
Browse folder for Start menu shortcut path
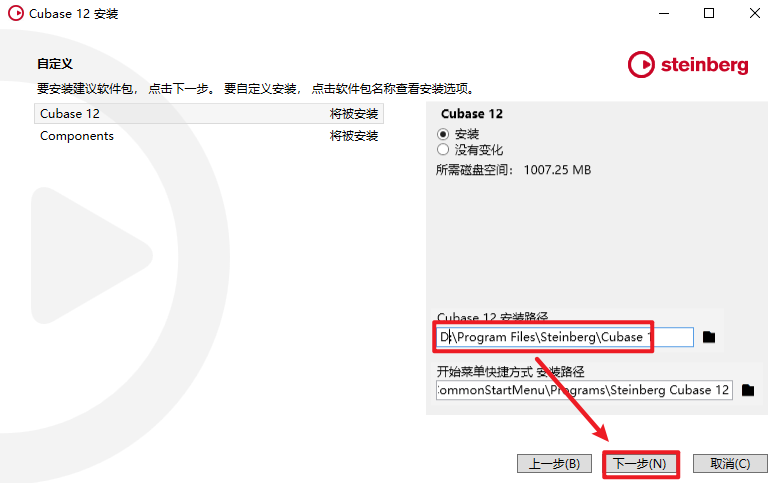click(748, 390)
